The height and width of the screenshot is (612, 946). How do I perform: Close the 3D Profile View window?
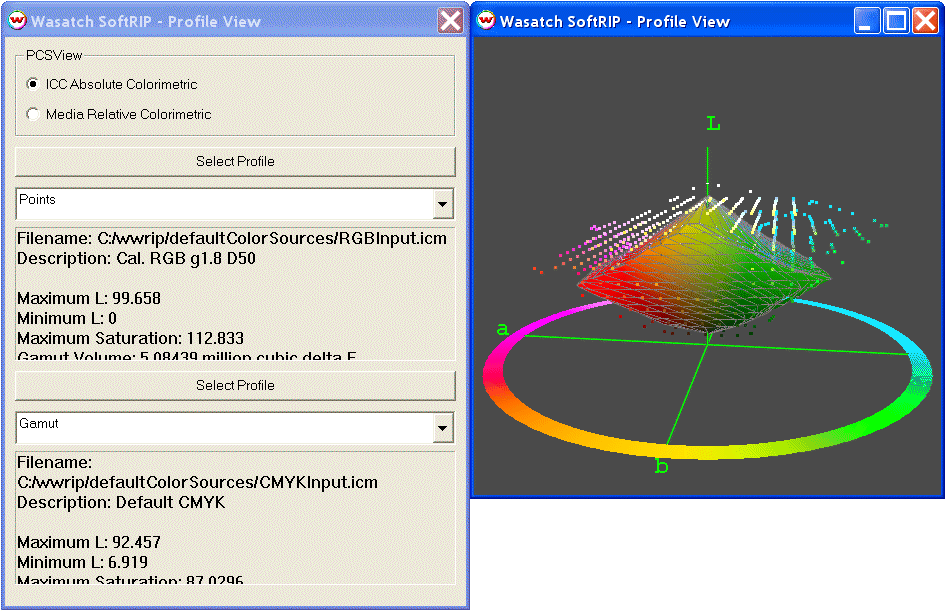pos(925,21)
